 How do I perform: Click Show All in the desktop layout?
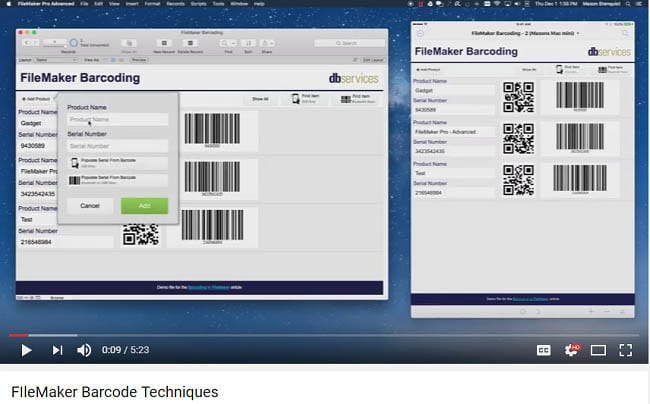(x=260, y=99)
